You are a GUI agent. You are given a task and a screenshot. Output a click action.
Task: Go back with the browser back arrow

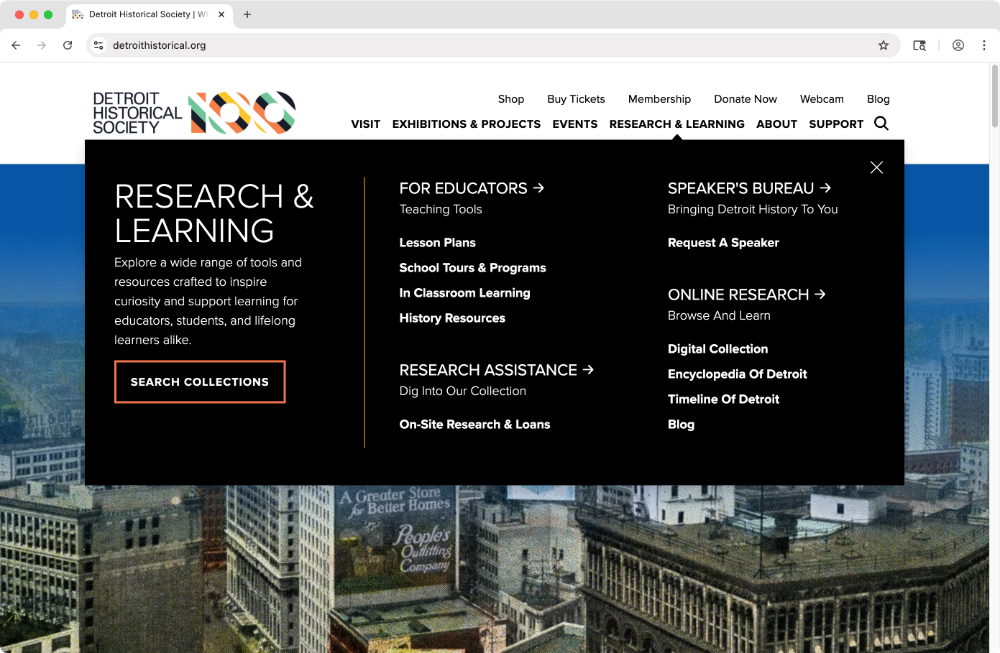[16, 45]
